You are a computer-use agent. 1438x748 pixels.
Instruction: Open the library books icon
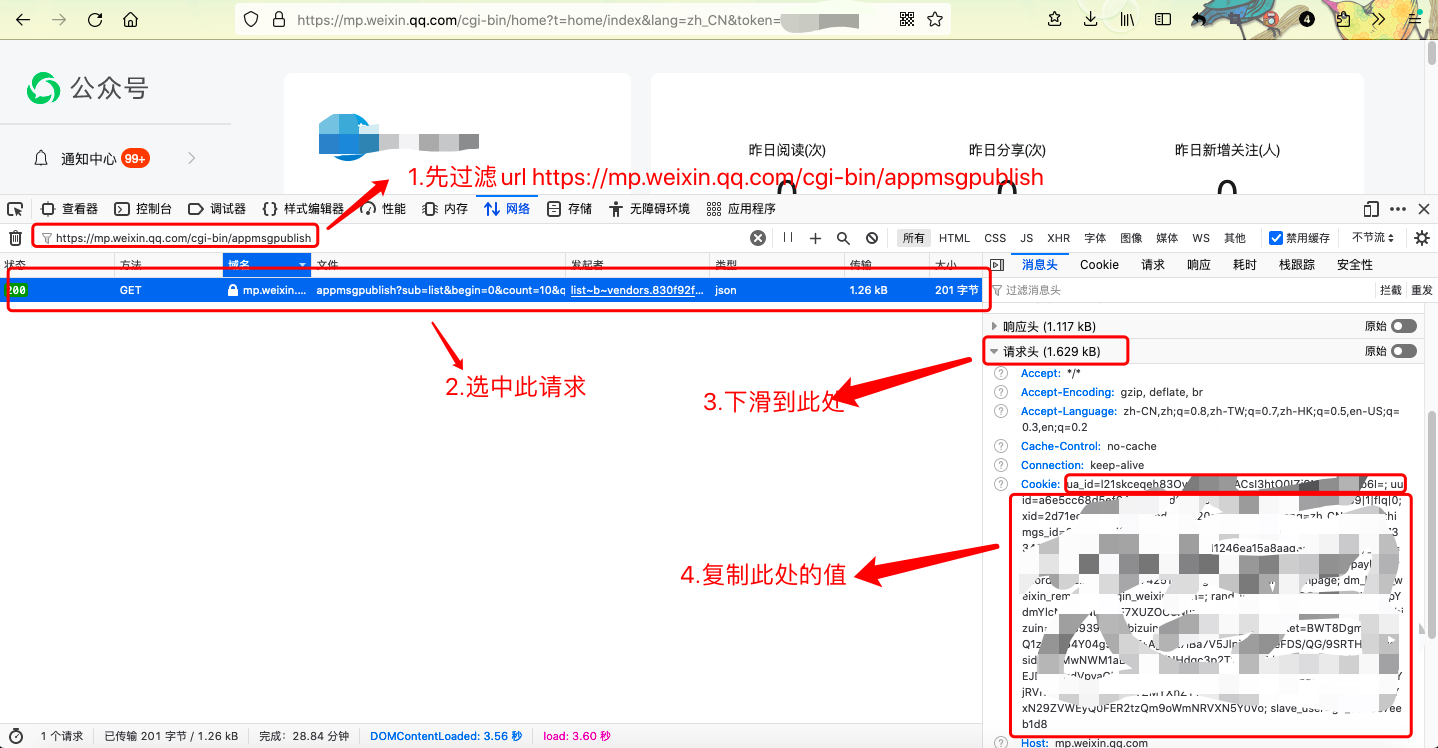tap(1127, 19)
